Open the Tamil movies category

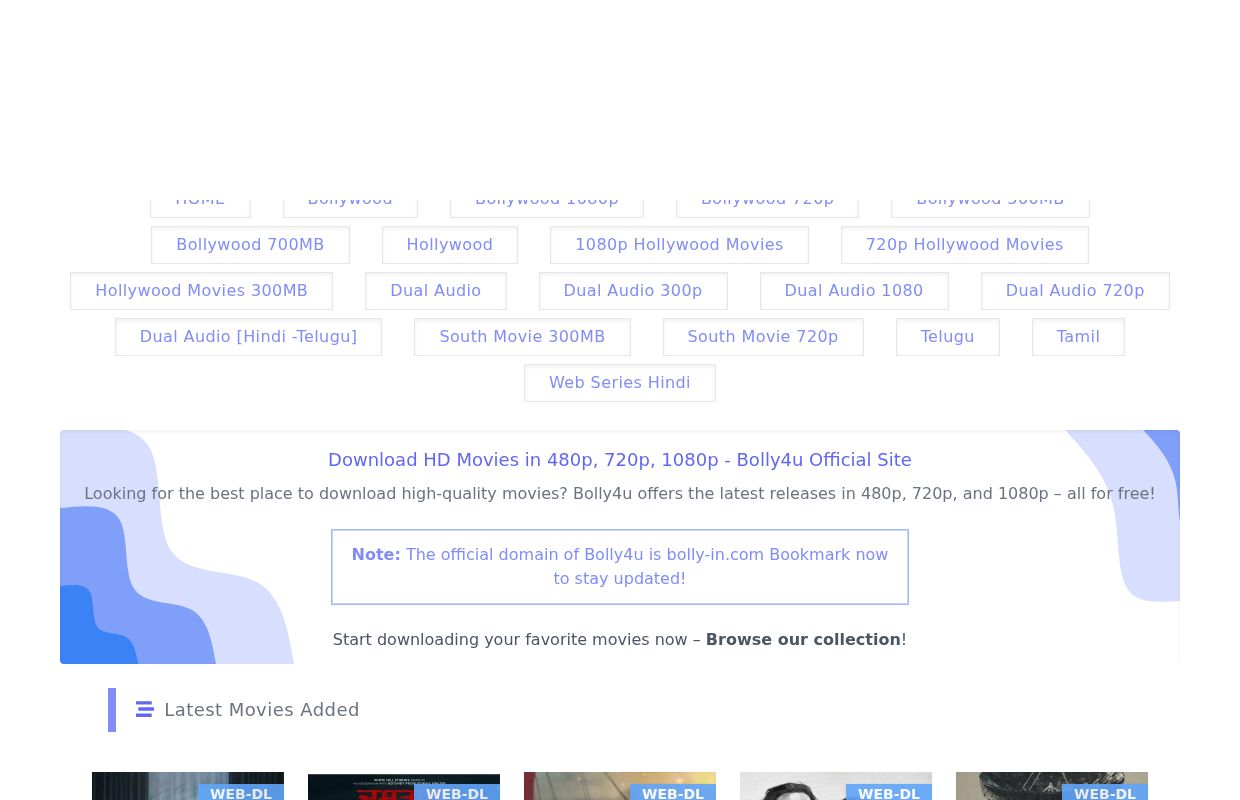point(1078,337)
